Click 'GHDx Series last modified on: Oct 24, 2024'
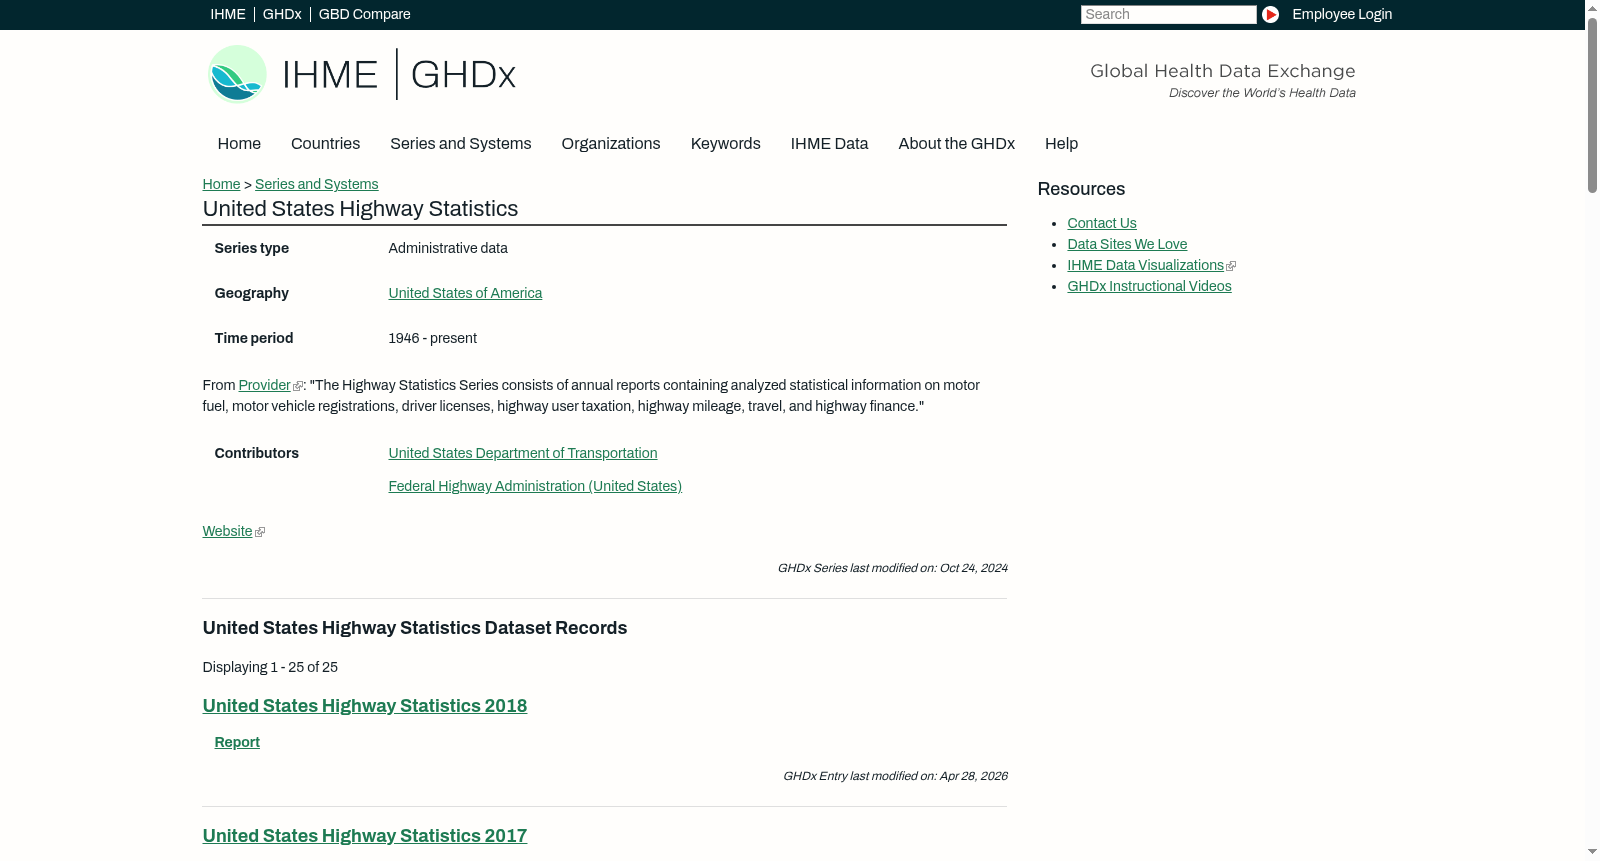Image resolution: width=1600 pixels, height=861 pixels. point(892,568)
